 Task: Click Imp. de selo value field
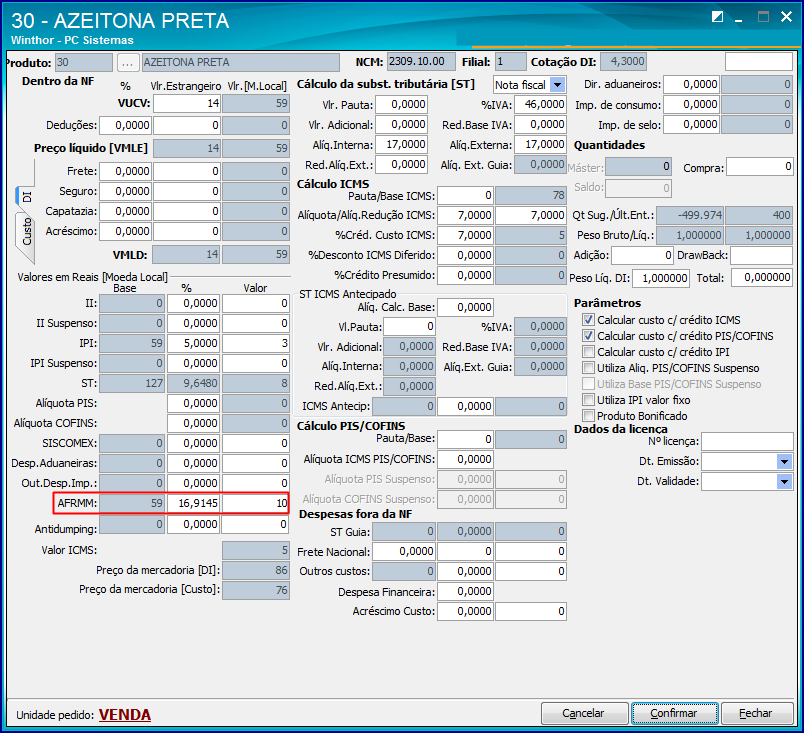691,125
